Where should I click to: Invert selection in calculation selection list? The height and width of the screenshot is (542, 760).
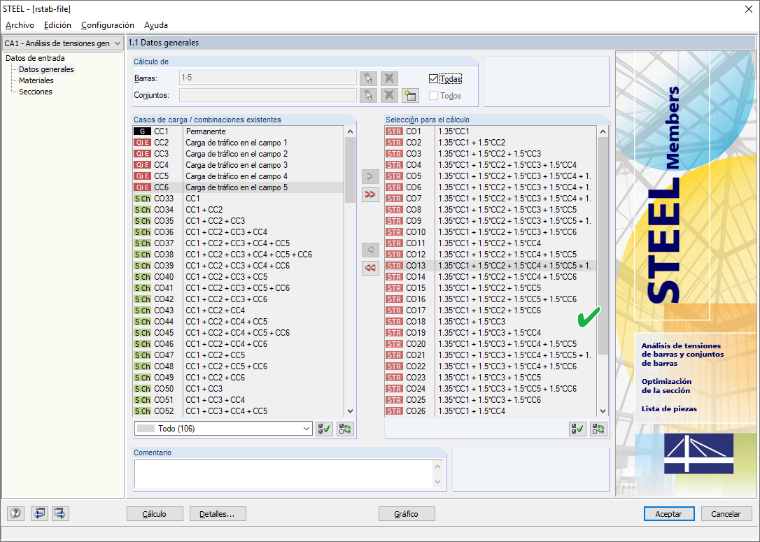[598, 429]
